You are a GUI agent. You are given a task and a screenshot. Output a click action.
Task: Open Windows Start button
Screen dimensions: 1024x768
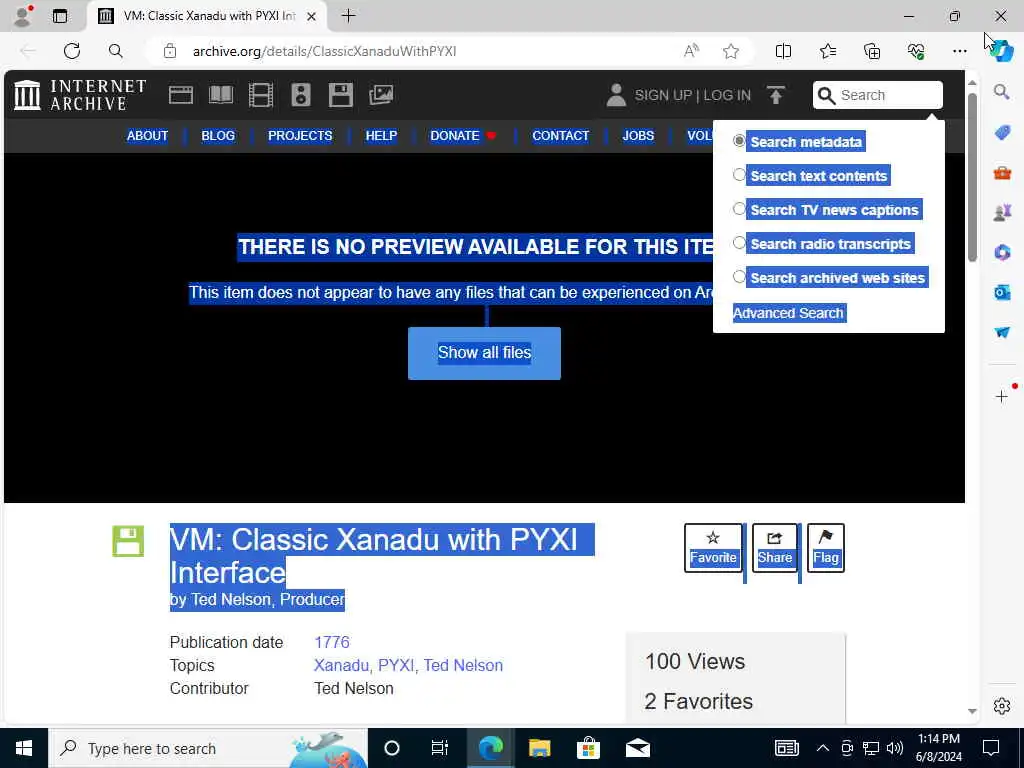pyautogui.click(x=24, y=748)
